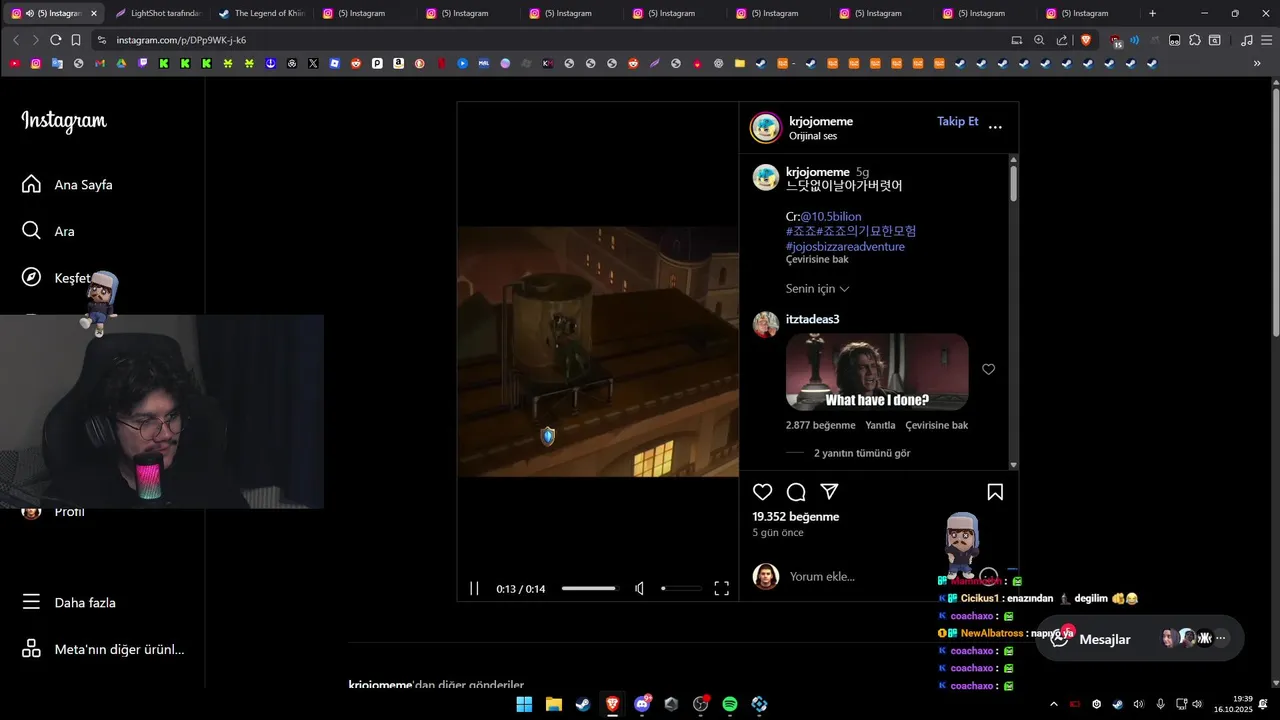
Task: Open hashtag #jojosbizzareadventure
Action: pos(845,246)
